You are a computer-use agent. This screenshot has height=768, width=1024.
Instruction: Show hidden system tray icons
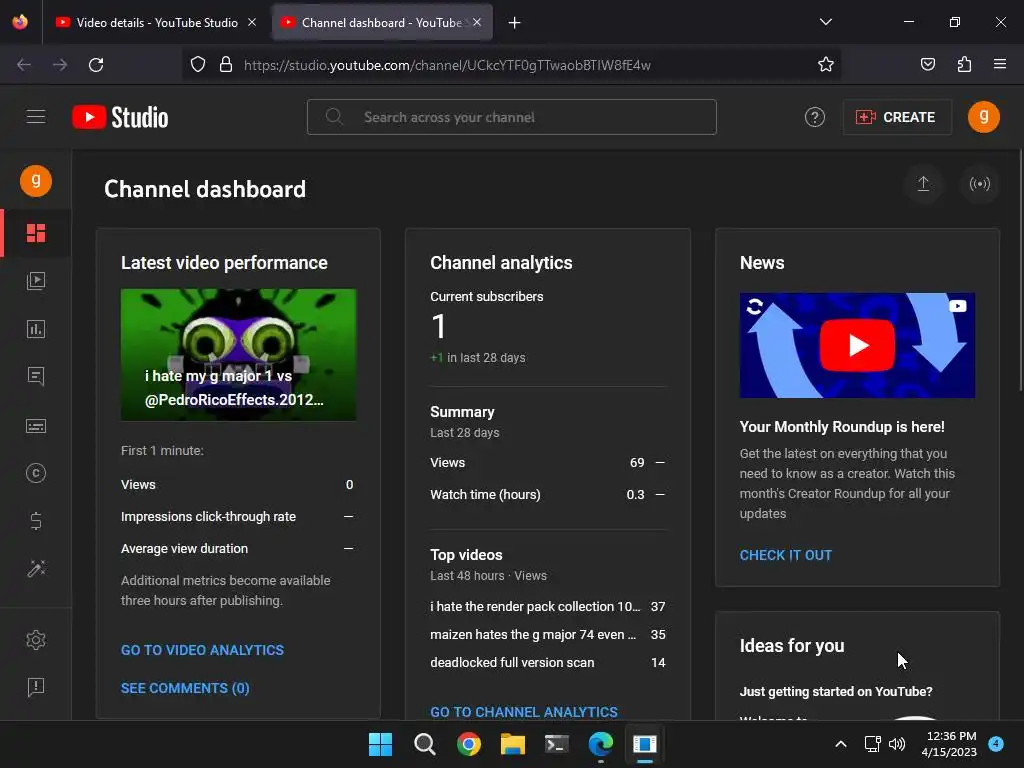point(841,744)
